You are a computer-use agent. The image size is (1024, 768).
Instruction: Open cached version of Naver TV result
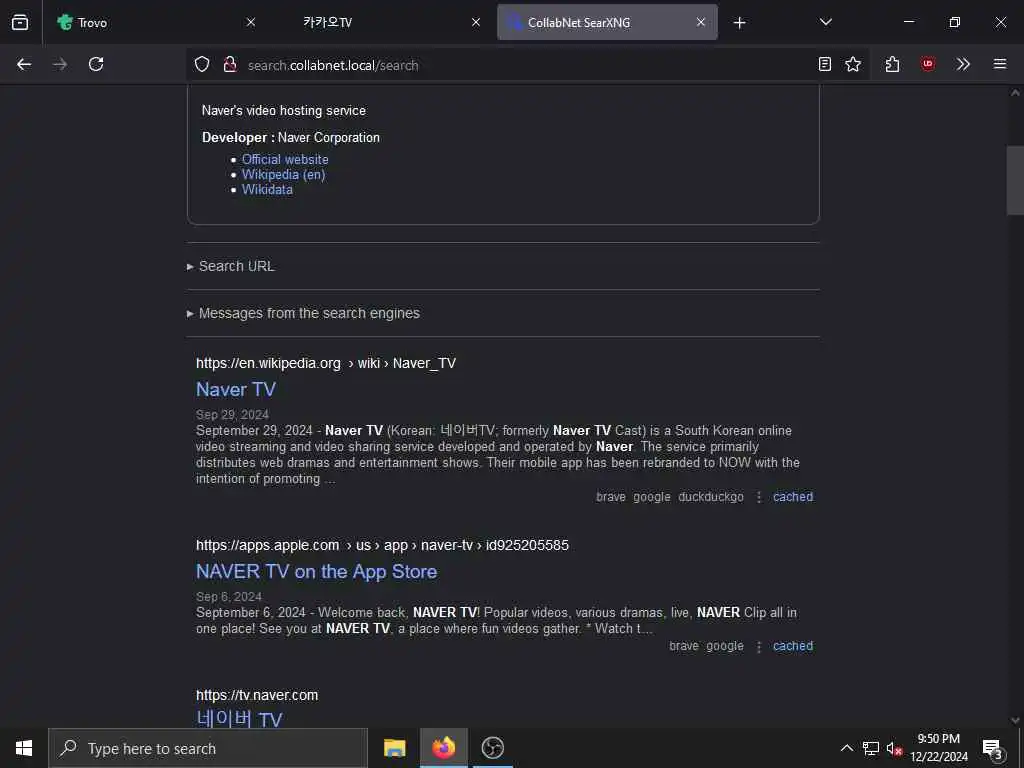(793, 497)
